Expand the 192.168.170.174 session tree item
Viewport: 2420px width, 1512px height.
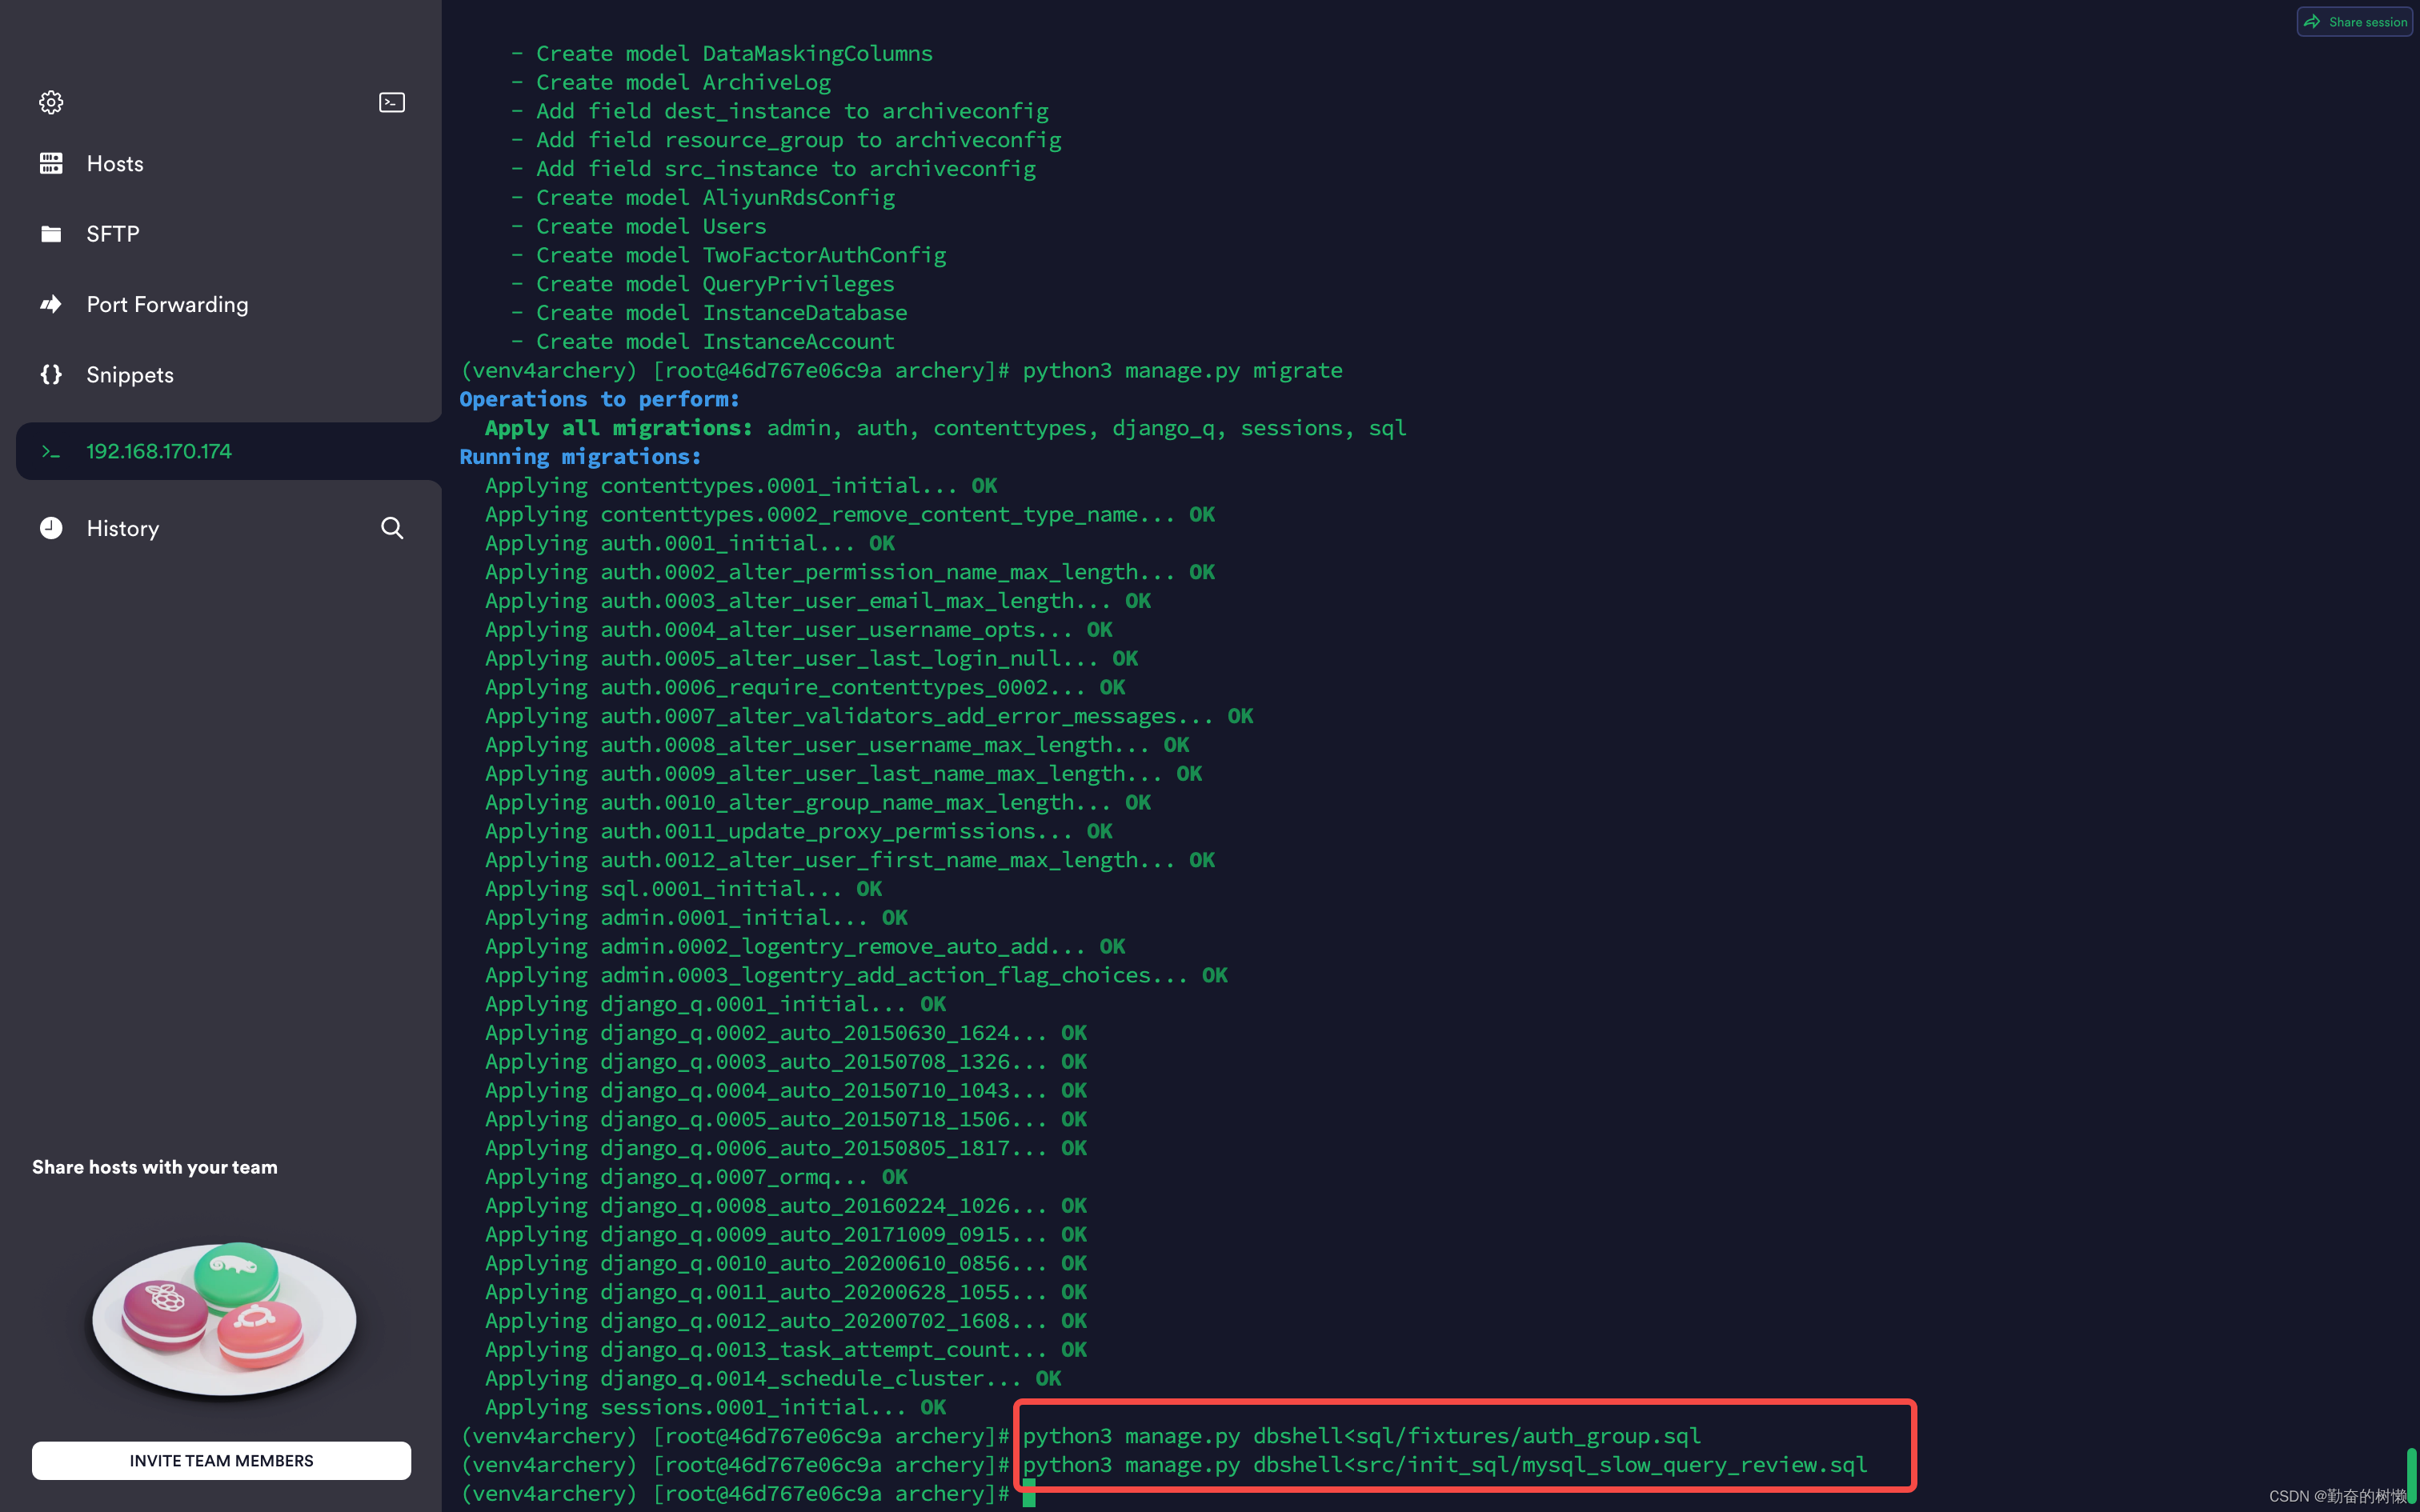pos(50,450)
